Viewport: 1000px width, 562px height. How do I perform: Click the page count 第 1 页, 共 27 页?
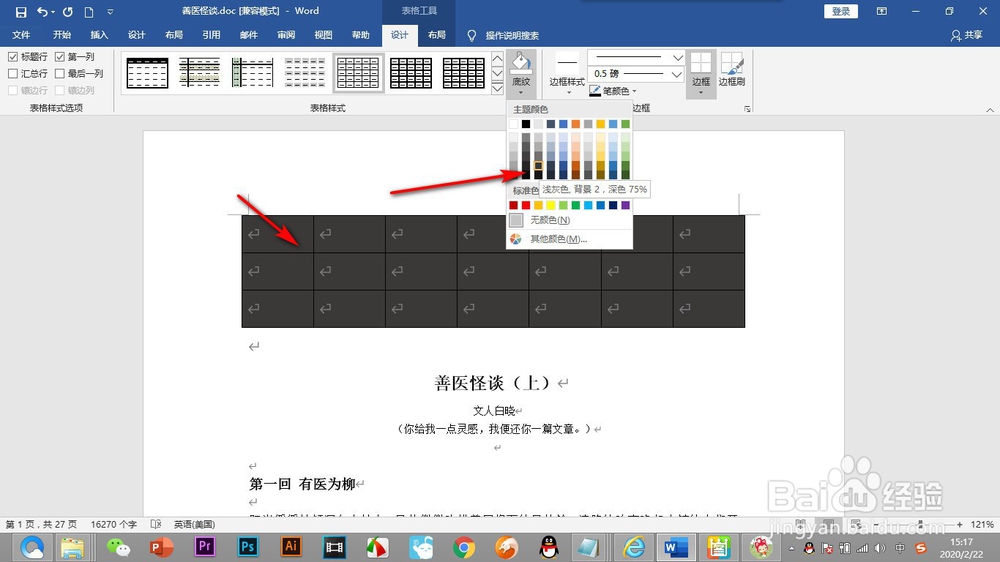(x=41, y=524)
